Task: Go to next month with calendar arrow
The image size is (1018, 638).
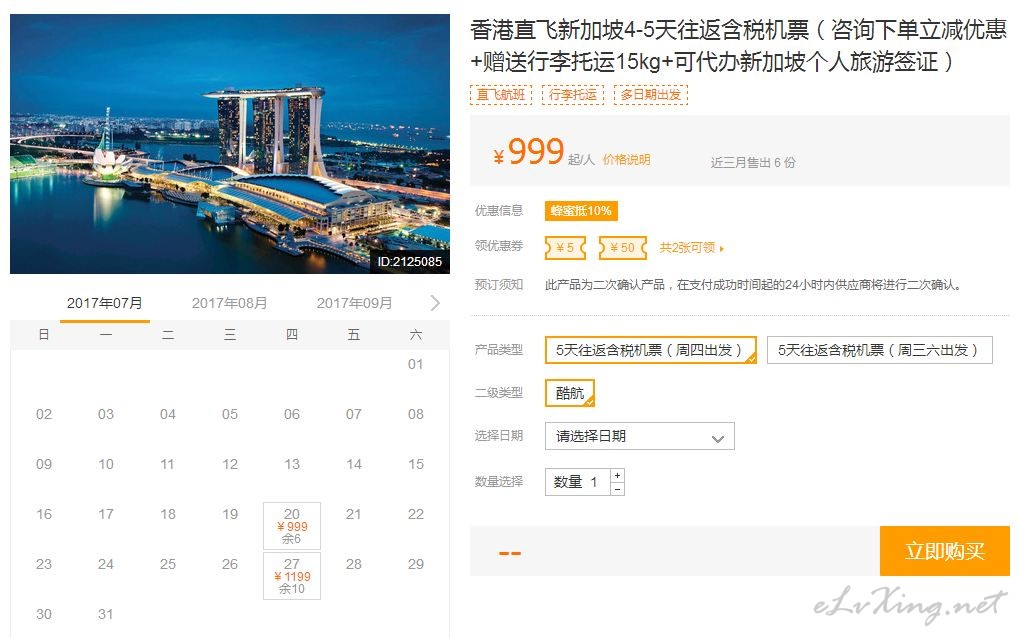Action: point(435,302)
